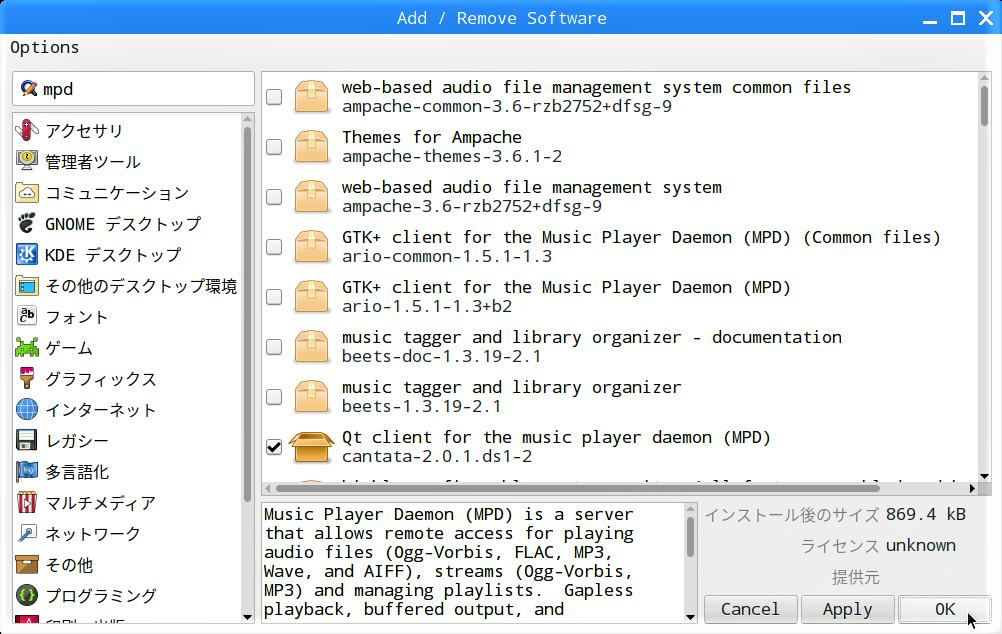Screen dimensions: 1002x634
Task: Click the ario-1.5.1-1.3+b2 package icon
Action: click(311, 297)
